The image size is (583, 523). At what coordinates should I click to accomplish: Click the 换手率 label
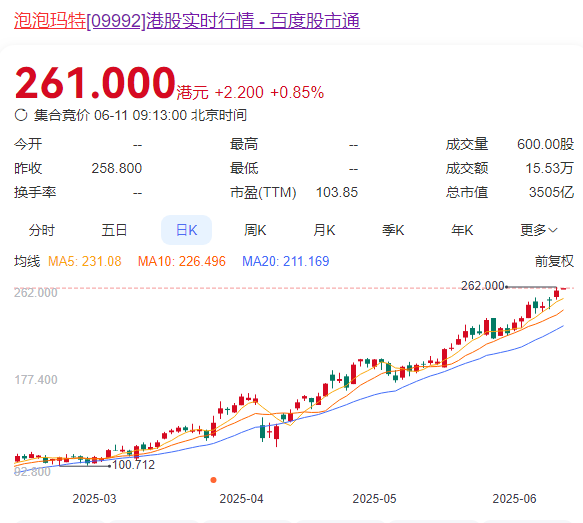click(x=35, y=193)
